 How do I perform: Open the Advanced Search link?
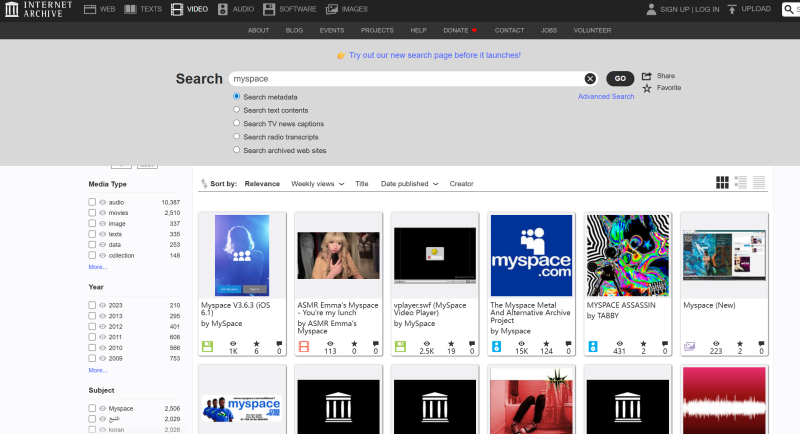click(x=606, y=97)
